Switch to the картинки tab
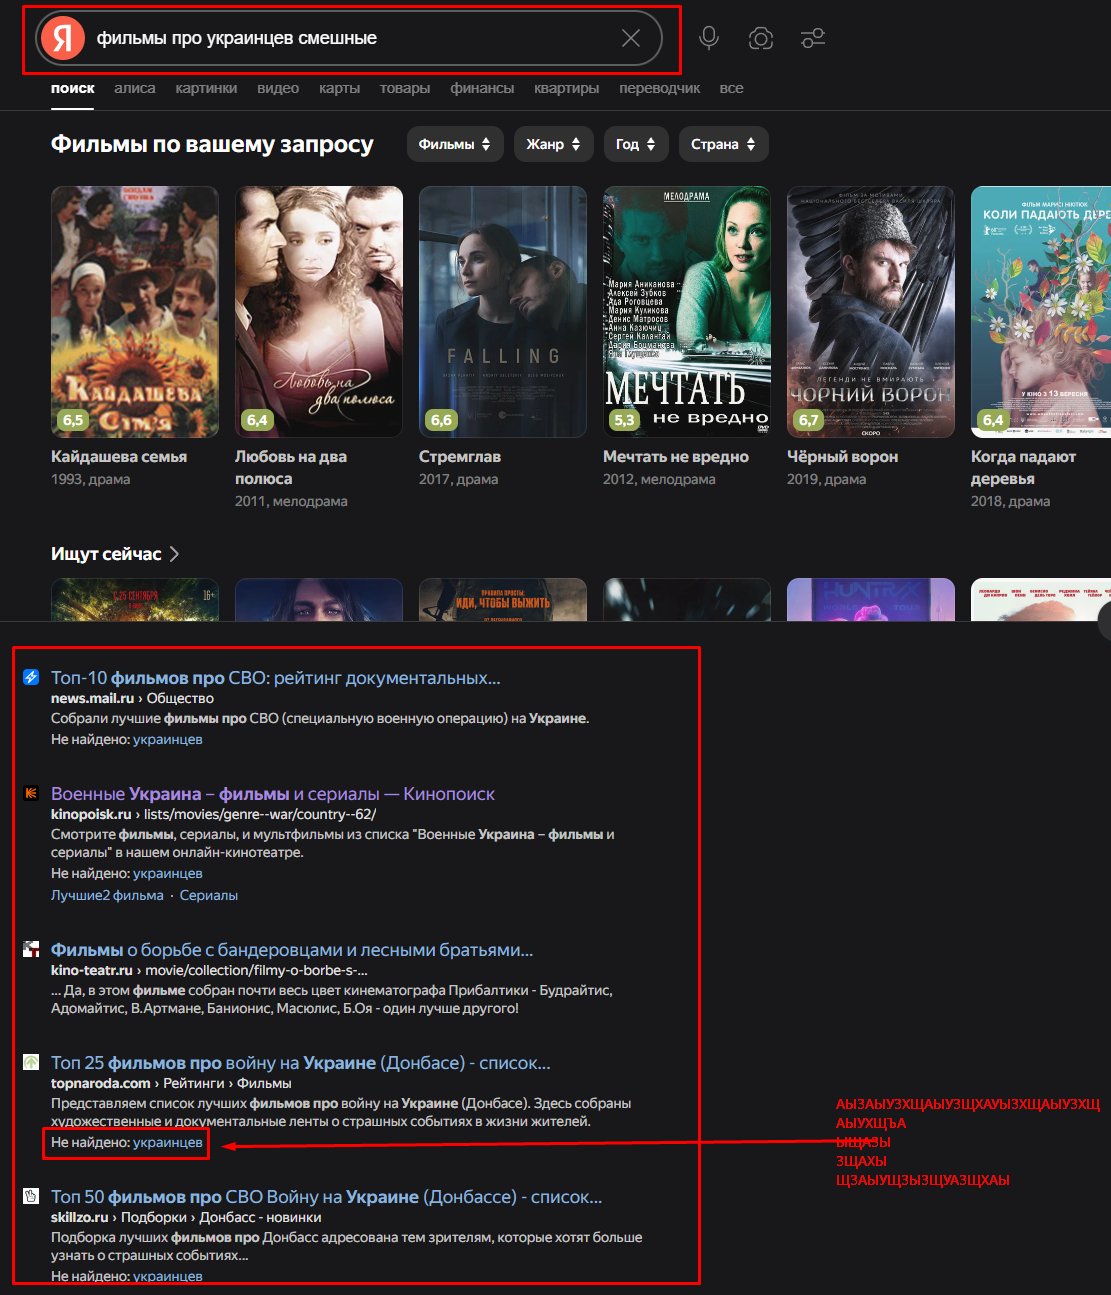Image resolution: width=1111 pixels, height=1295 pixels. coord(206,88)
